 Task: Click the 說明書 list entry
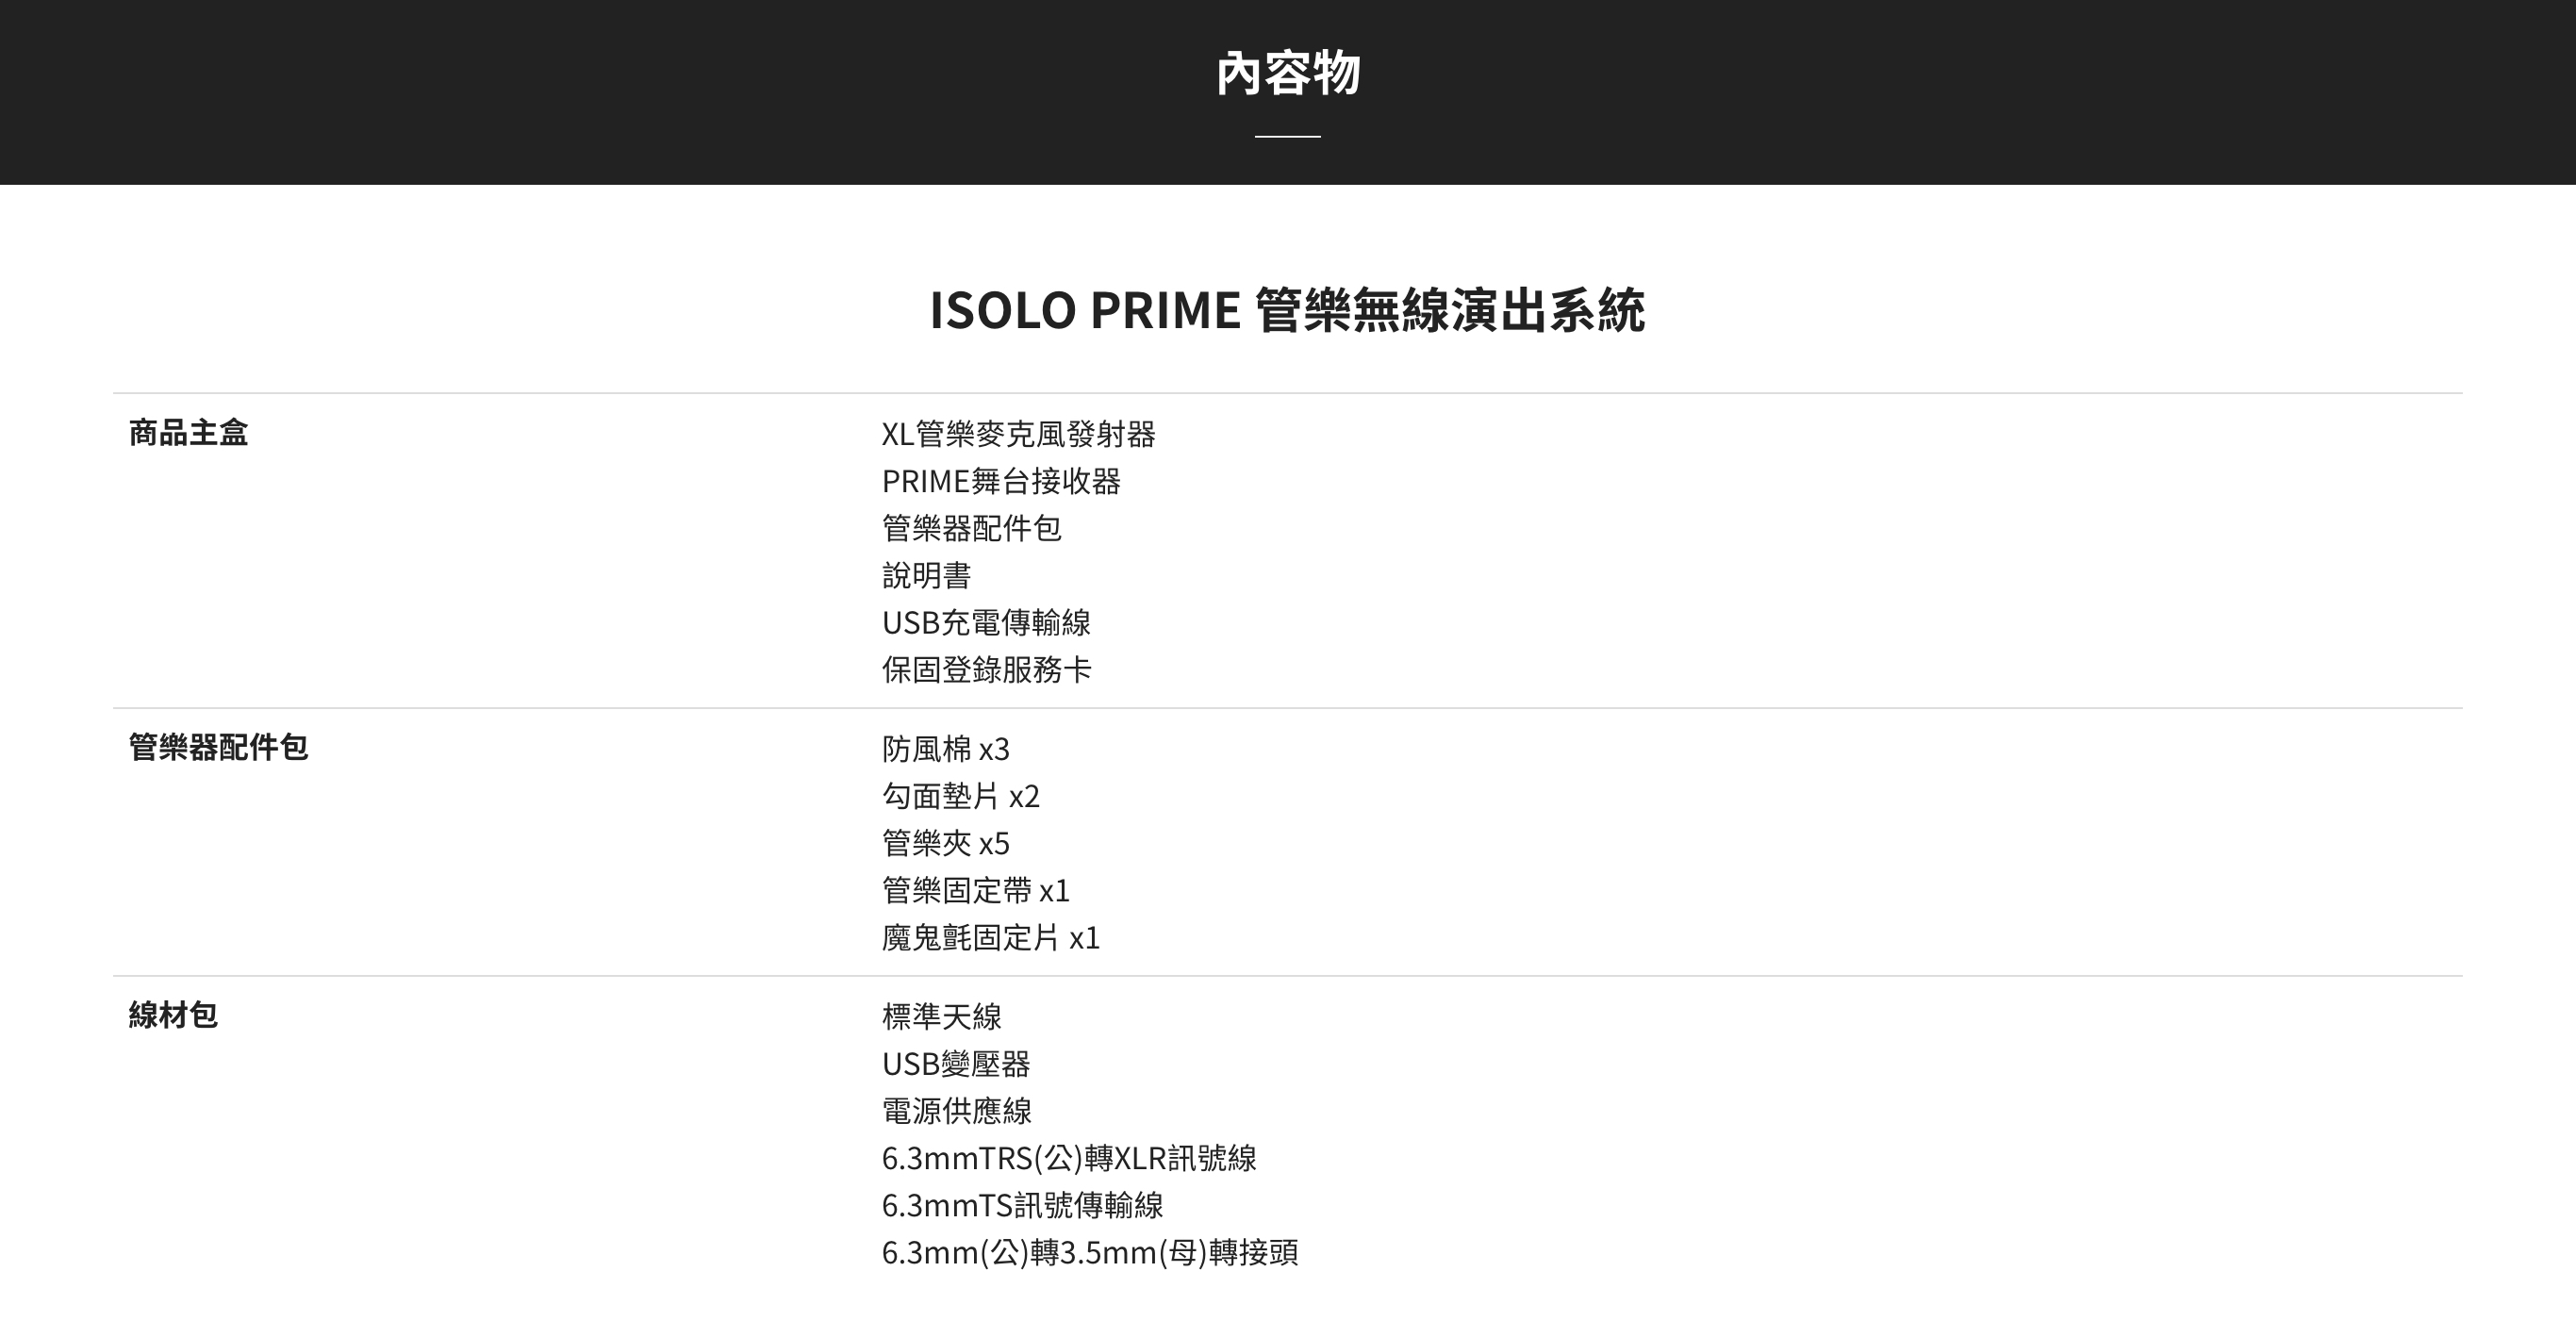point(926,575)
